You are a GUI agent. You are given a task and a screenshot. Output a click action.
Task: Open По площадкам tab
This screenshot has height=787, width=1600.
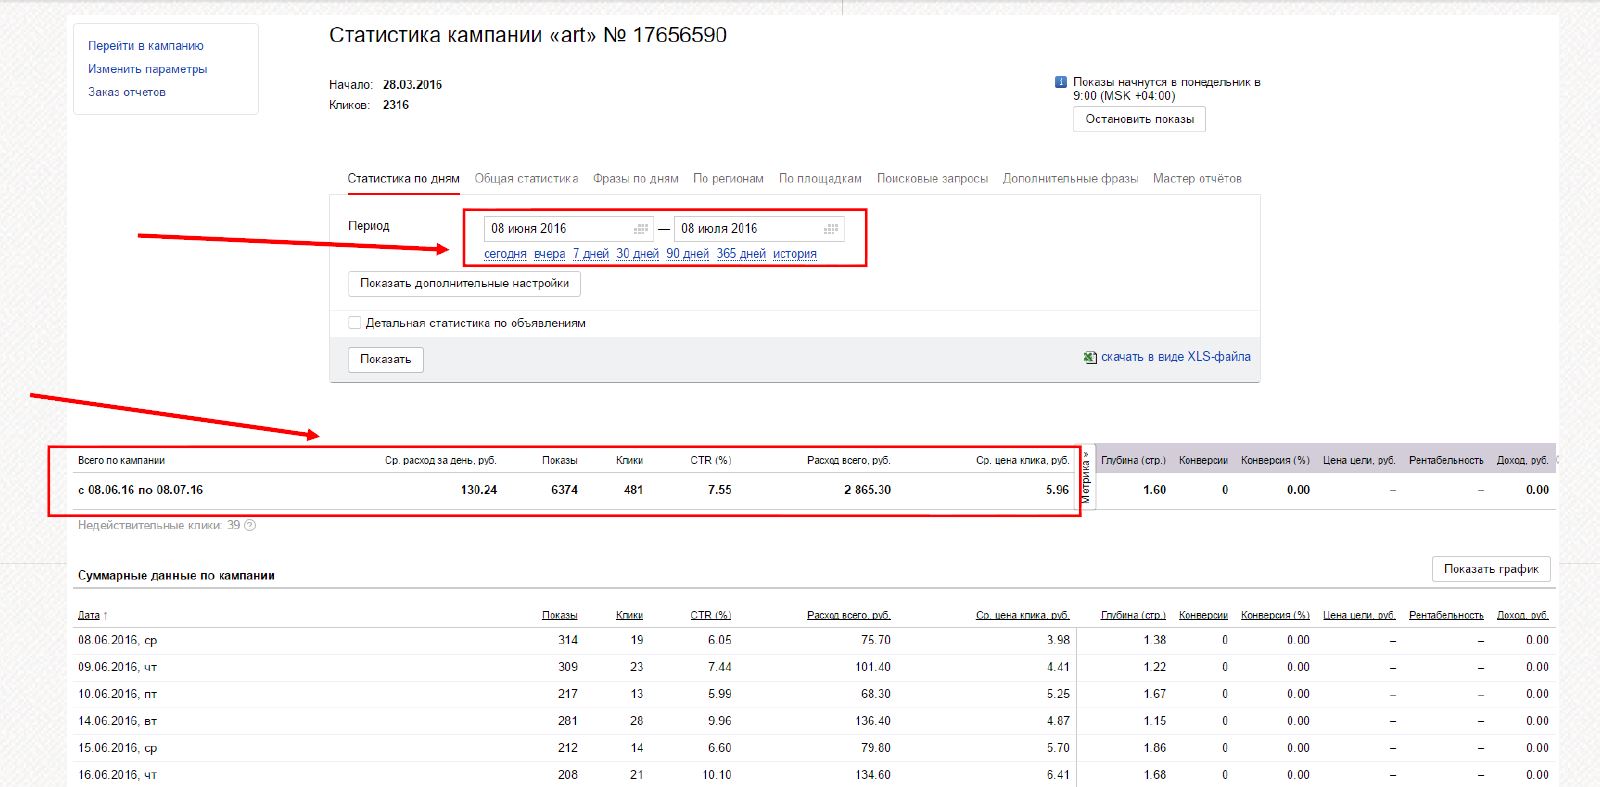point(820,179)
